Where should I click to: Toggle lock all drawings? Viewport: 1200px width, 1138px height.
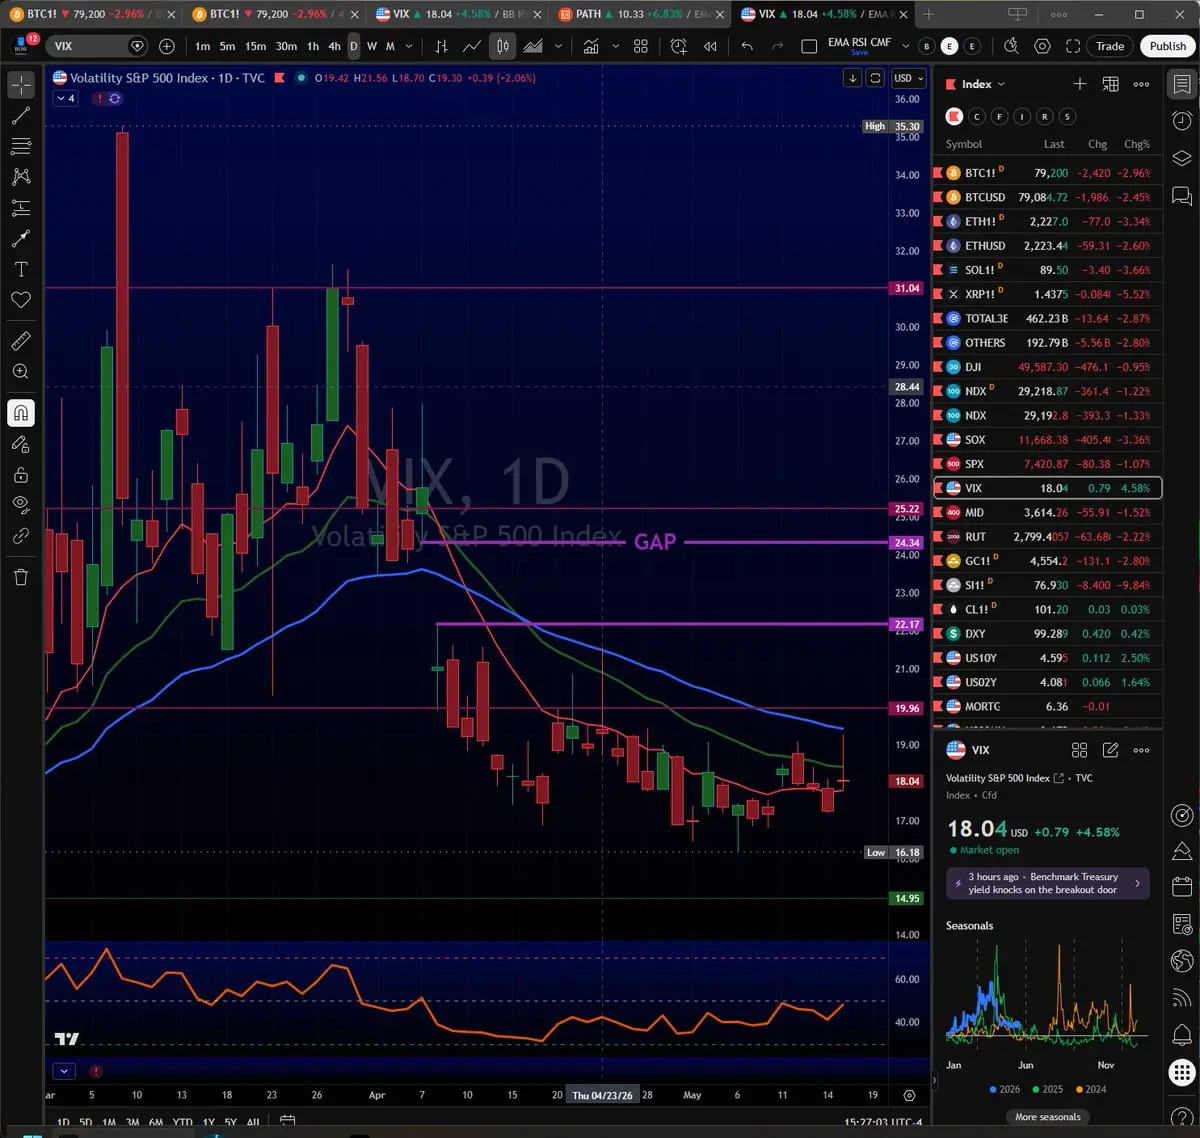pos(21,475)
